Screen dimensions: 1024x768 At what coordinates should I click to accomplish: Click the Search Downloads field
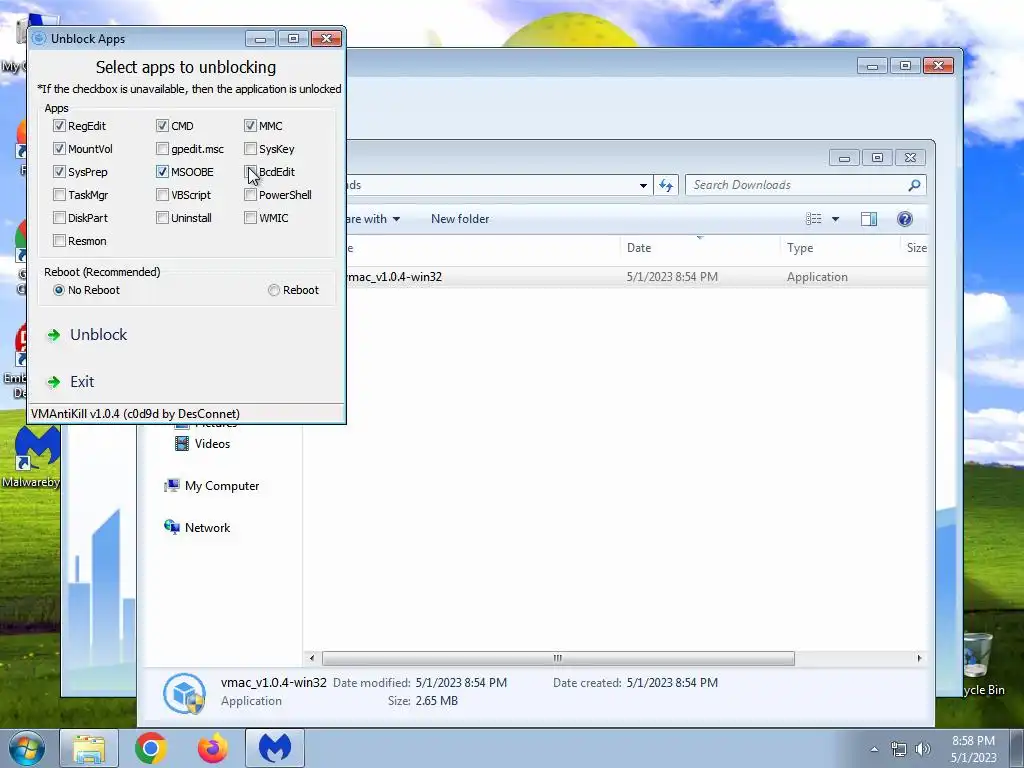805,185
